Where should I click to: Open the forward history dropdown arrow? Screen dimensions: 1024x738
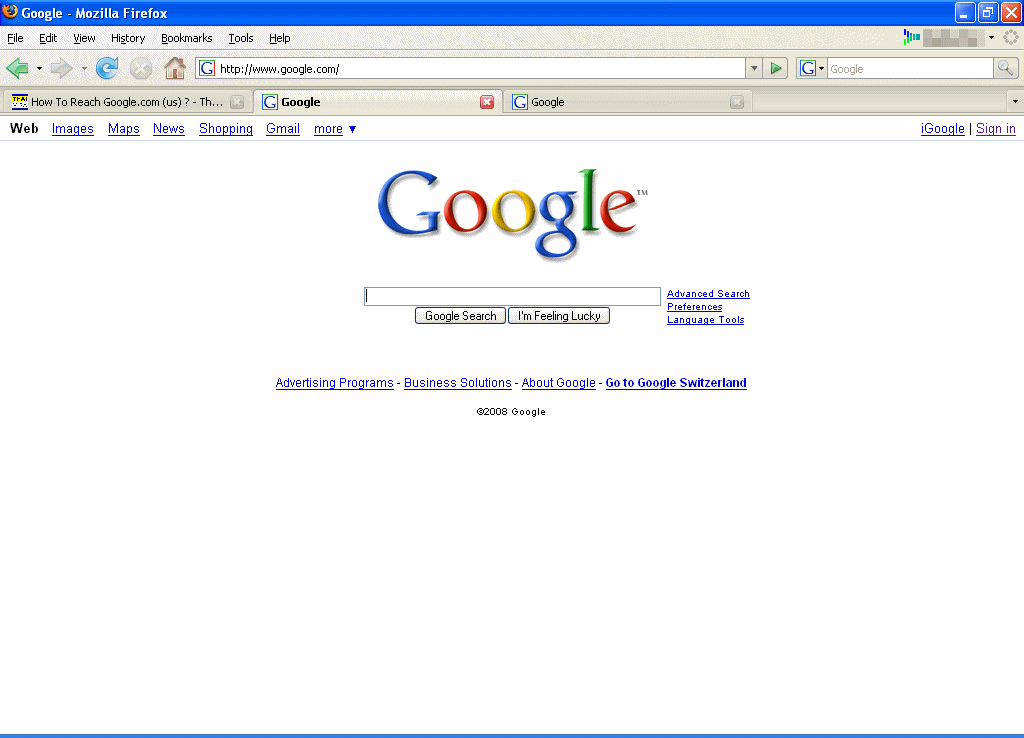[x=84, y=68]
